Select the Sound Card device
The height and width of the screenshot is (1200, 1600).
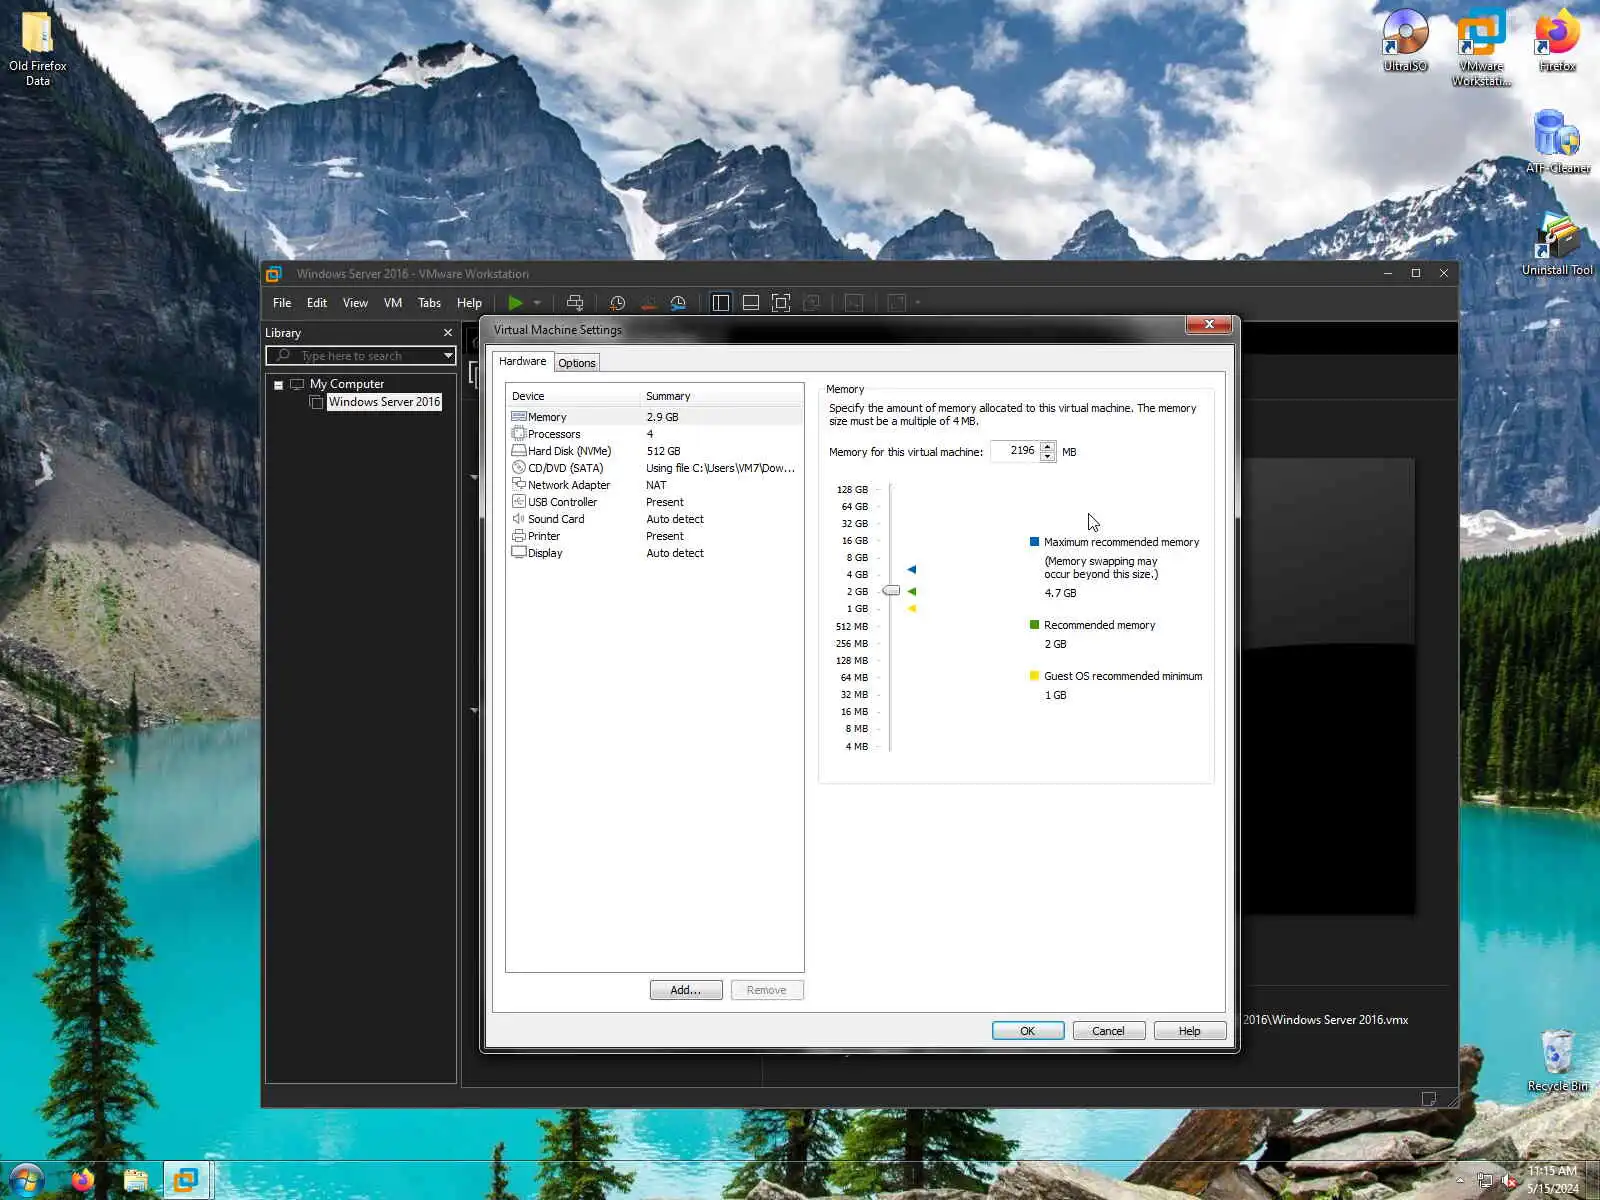[x=655, y=519]
